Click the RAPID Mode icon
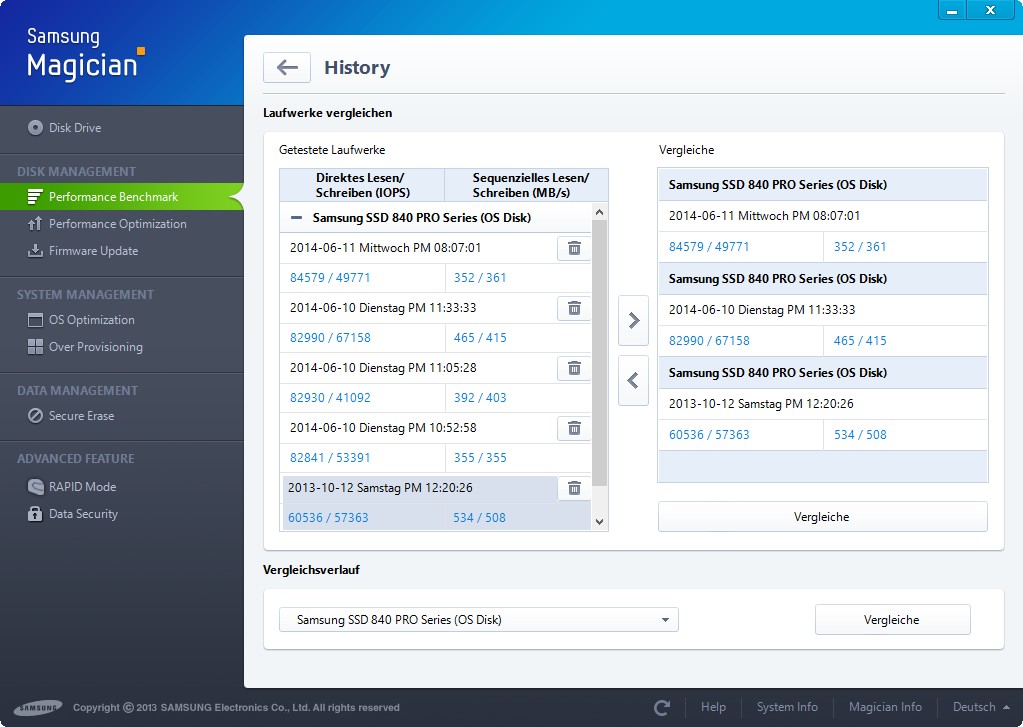Image resolution: width=1023 pixels, height=727 pixels. click(x=35, y=486)
